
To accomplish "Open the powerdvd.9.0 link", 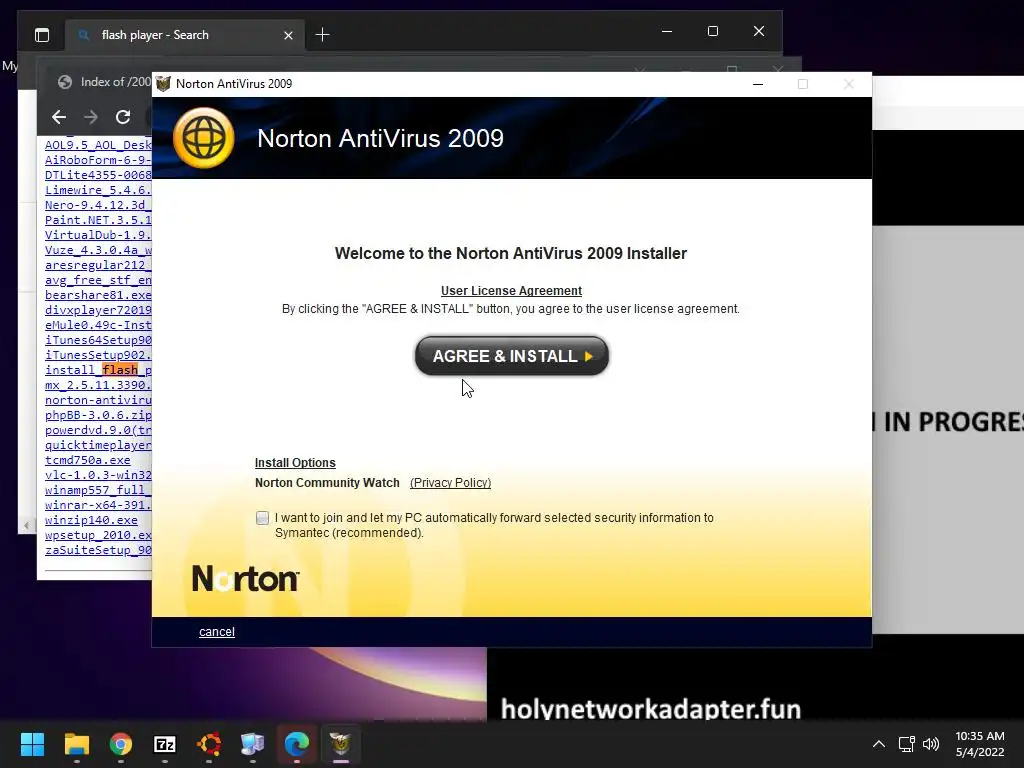I will [x=98, y=430].
